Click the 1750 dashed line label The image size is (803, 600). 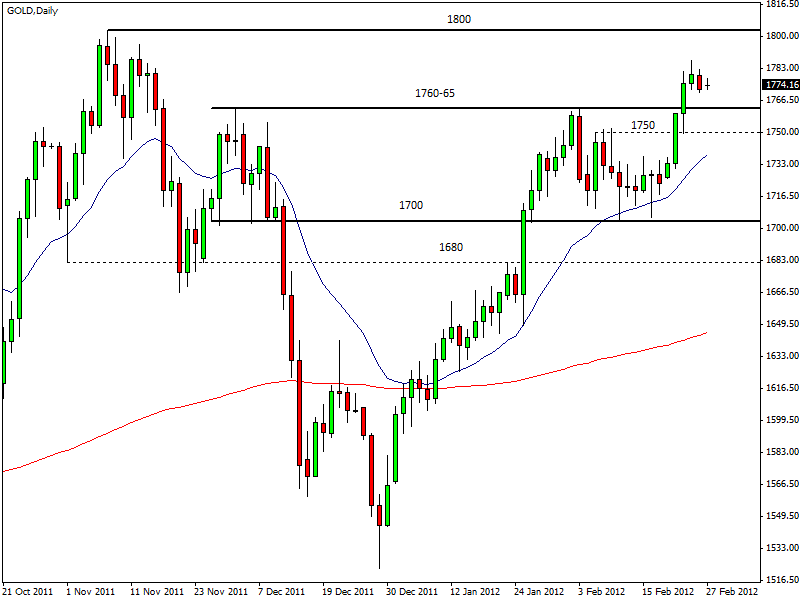(643, 125)
